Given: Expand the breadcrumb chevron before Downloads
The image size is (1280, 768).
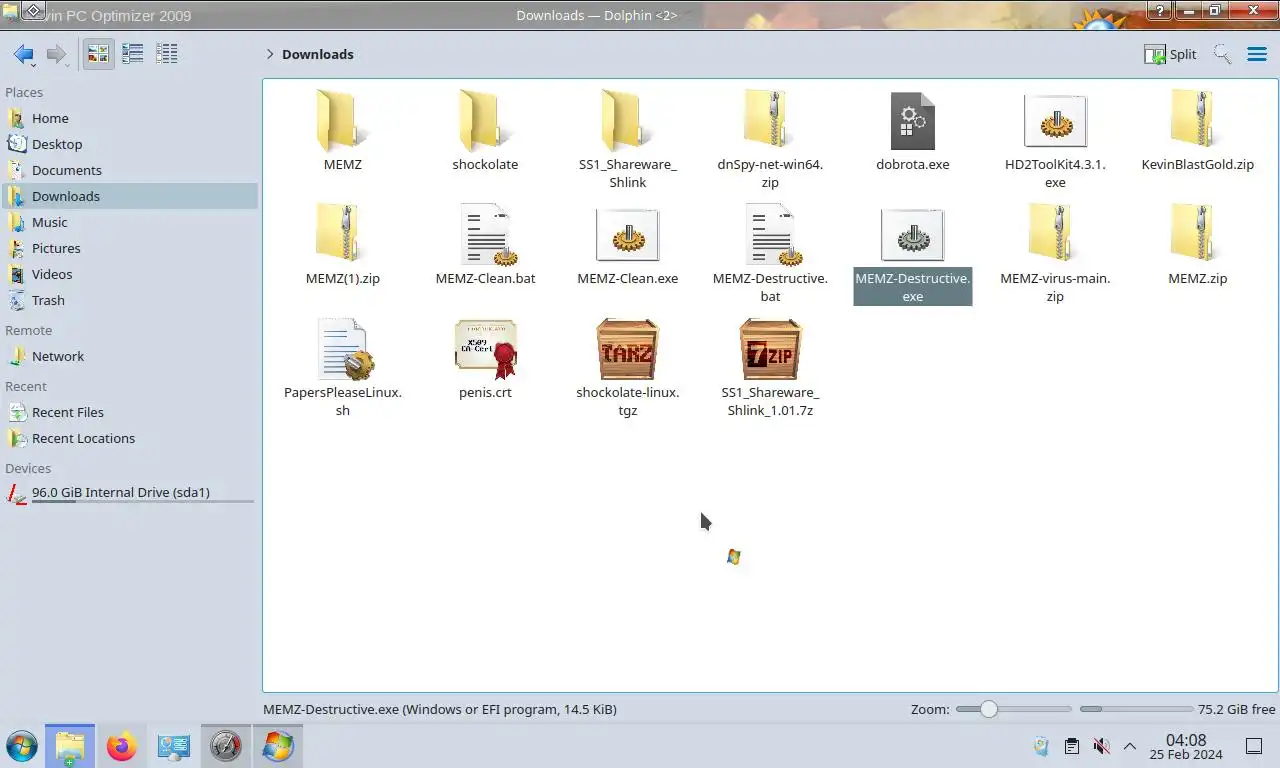Looking at the screenshot, I should [x=269, y=54].
